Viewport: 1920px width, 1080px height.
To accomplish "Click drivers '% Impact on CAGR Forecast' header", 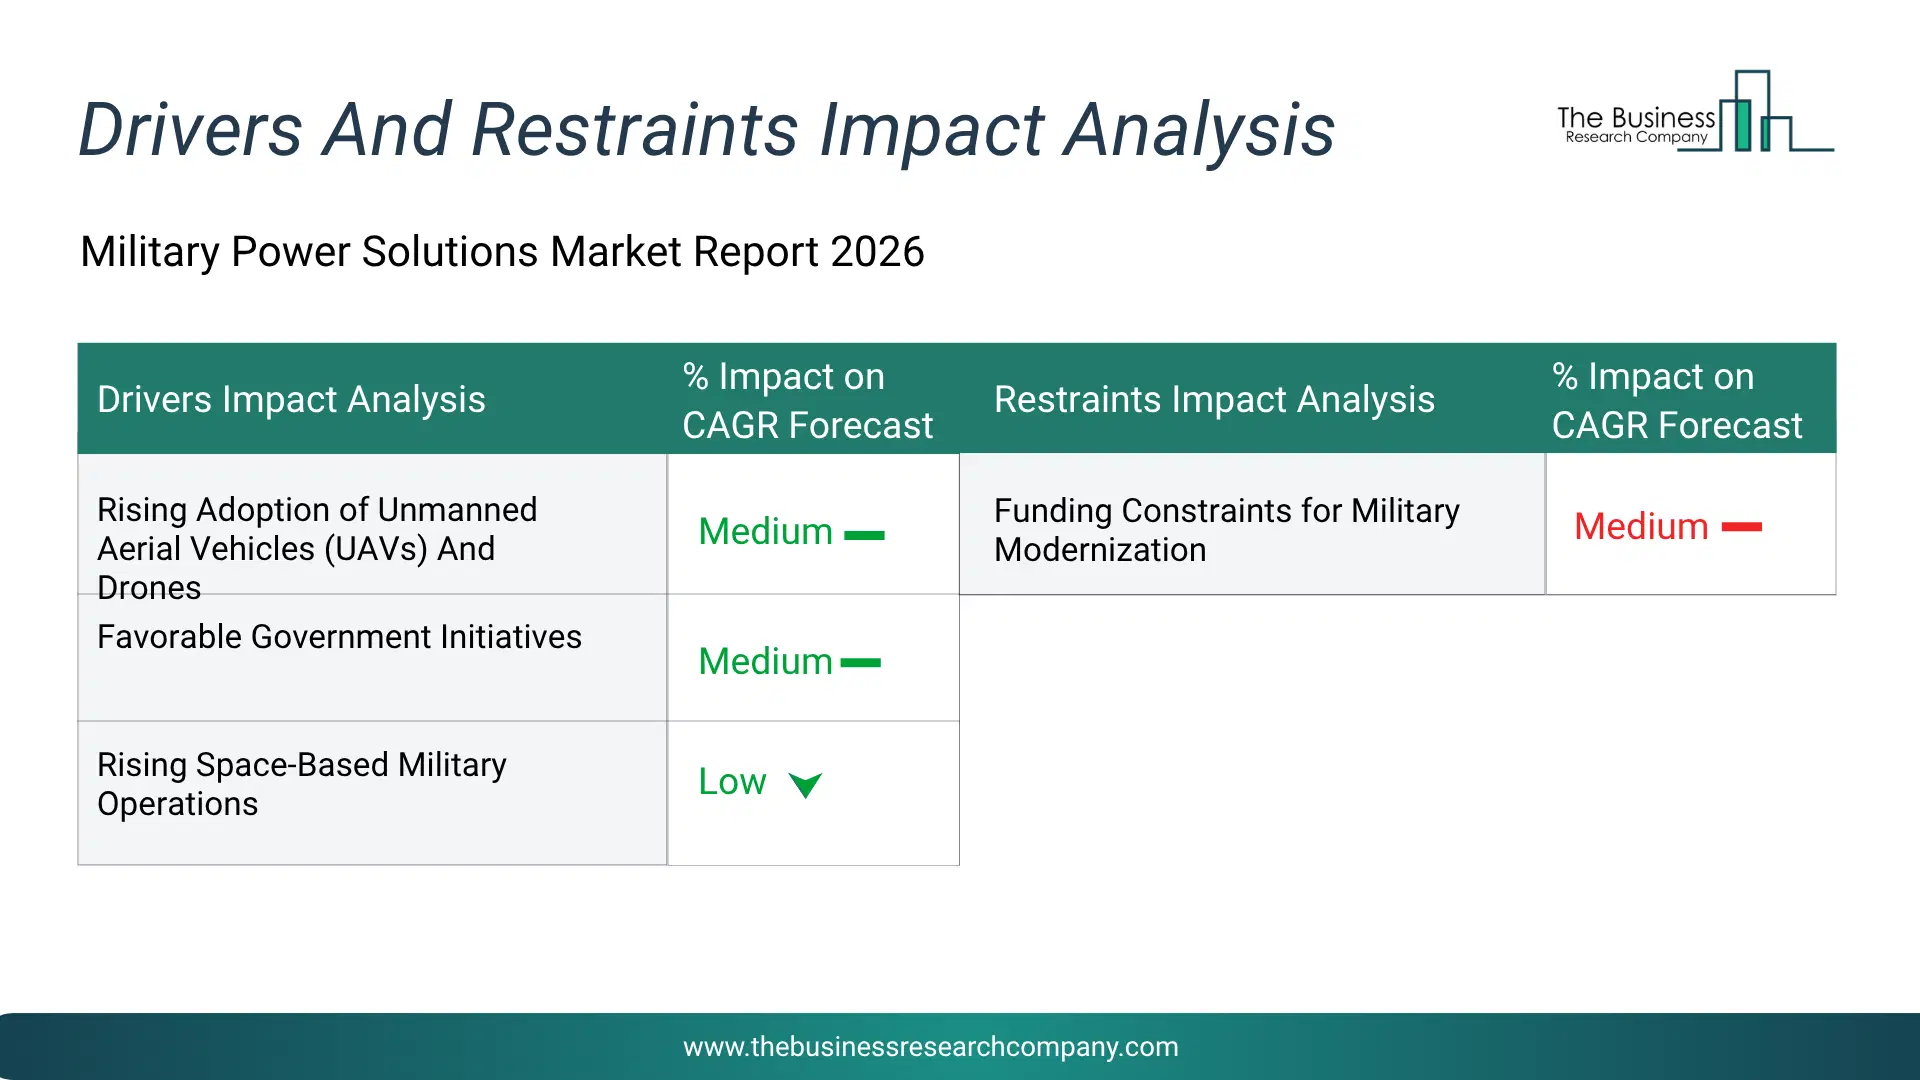I will 807,400.
